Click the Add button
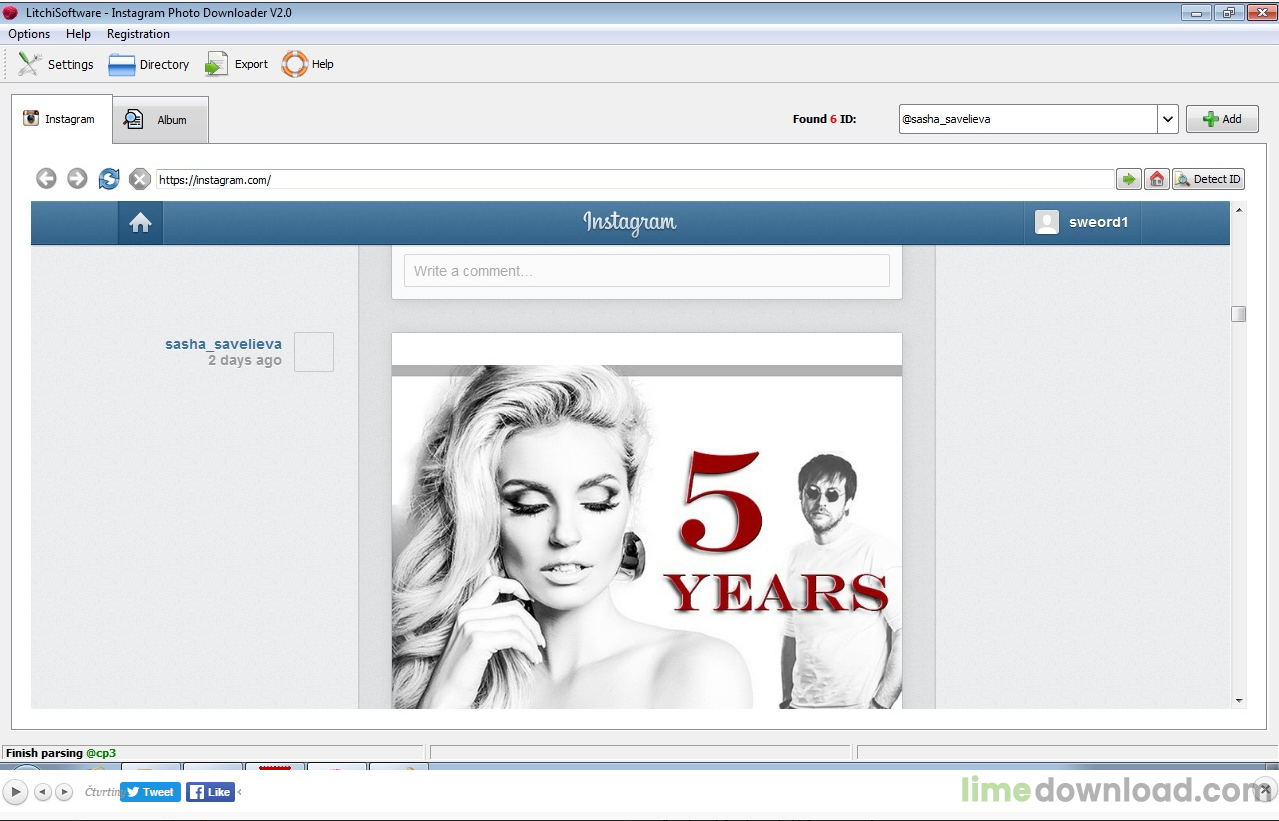 [1222, 119]
